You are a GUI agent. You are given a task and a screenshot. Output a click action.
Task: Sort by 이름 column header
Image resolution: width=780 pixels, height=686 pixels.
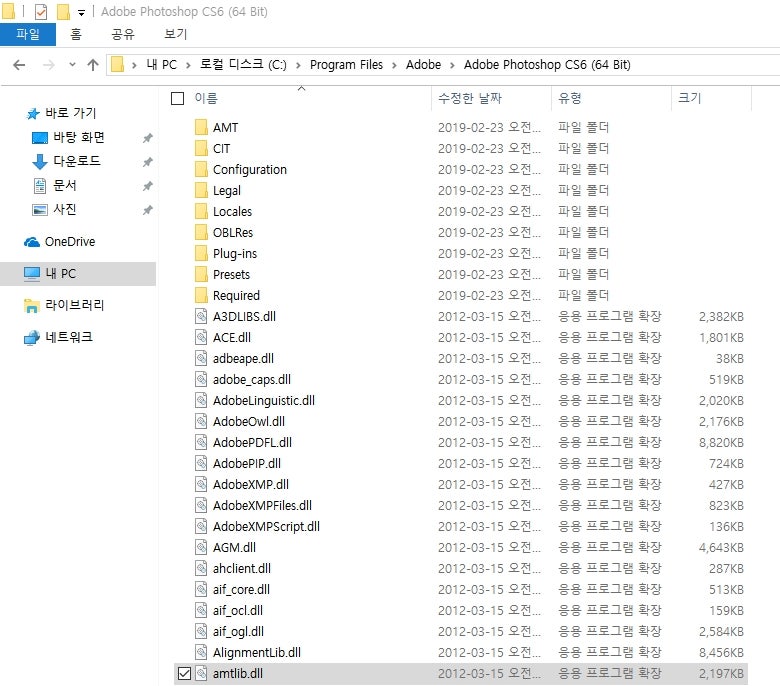(206, 98)
